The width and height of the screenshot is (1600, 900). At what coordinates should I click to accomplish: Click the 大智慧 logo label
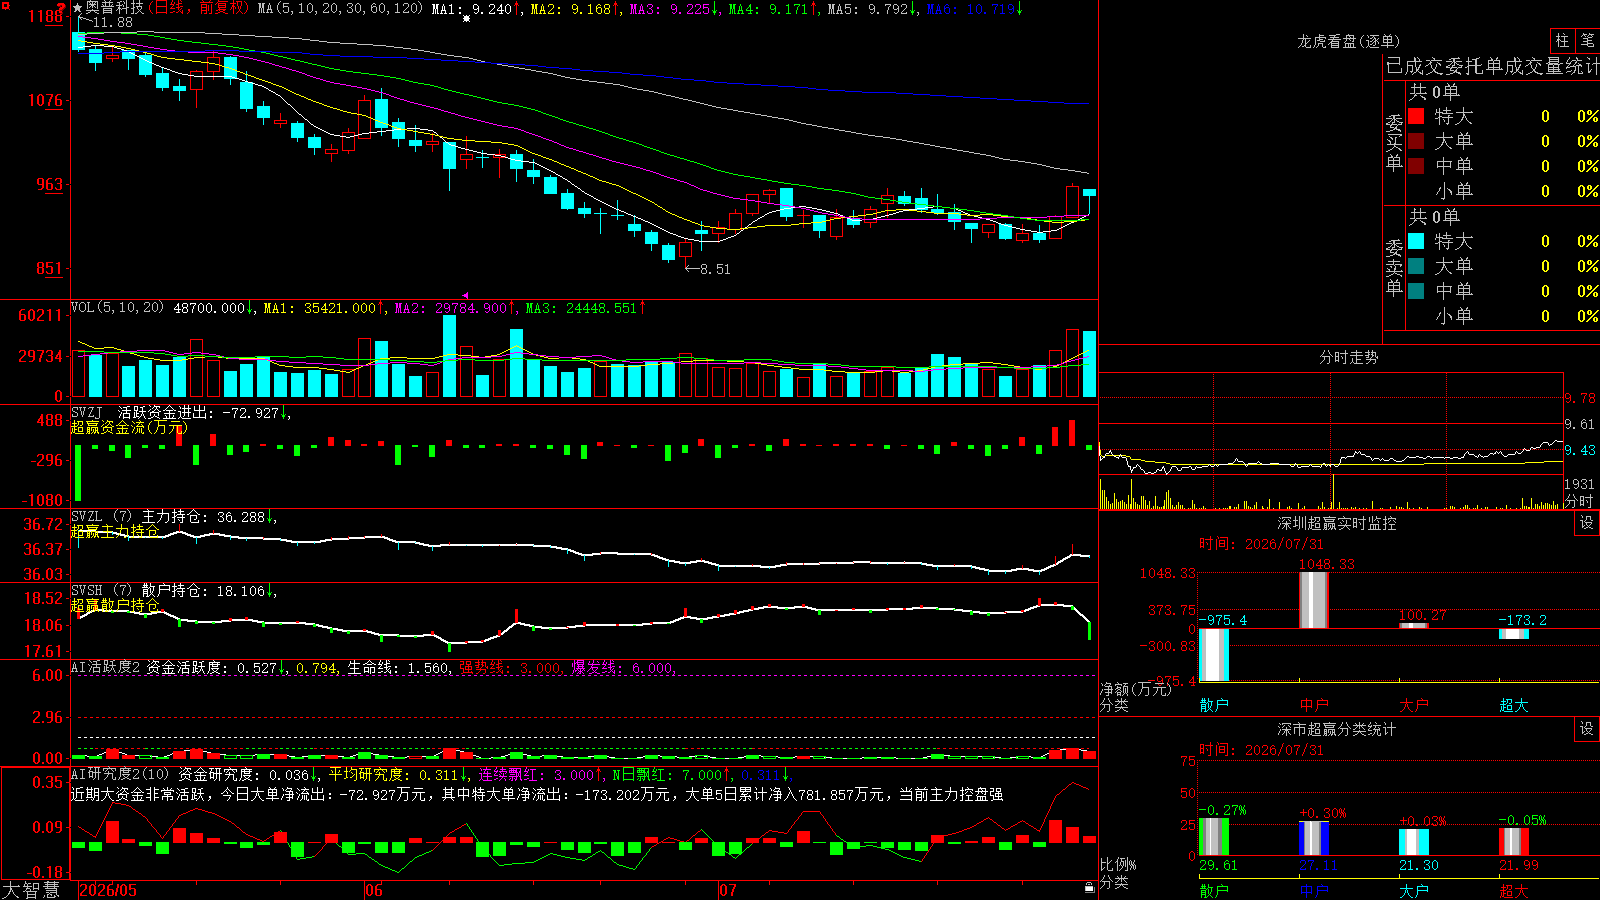click(31, 890)
